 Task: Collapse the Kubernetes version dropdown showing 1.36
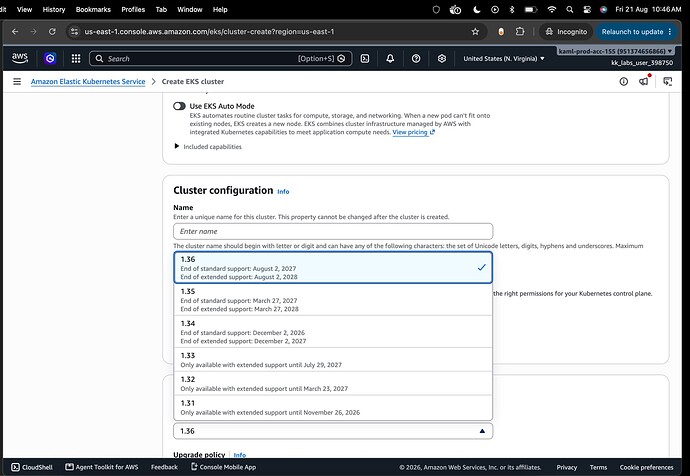click(333, 431)
